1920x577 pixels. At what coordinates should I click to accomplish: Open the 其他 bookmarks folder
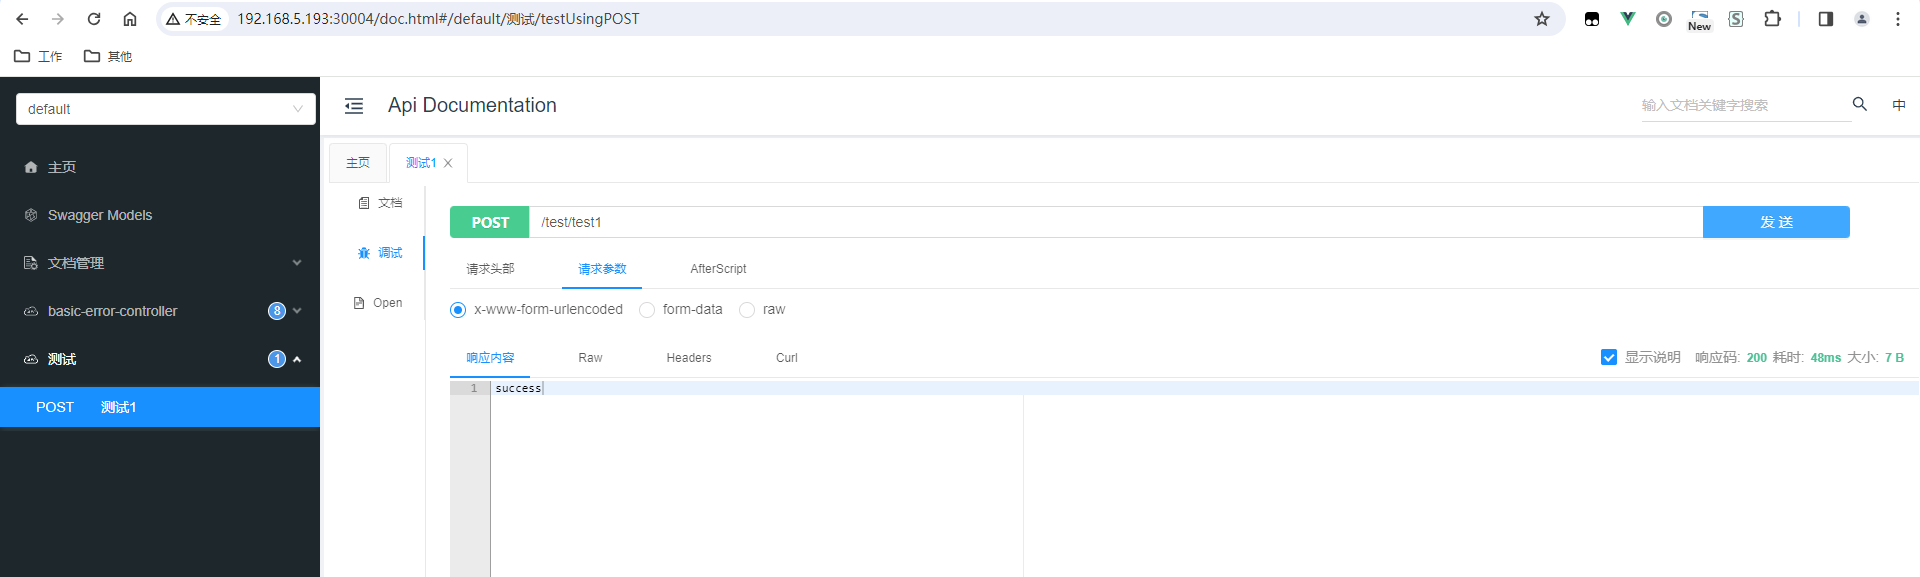[x=108, y=56]
